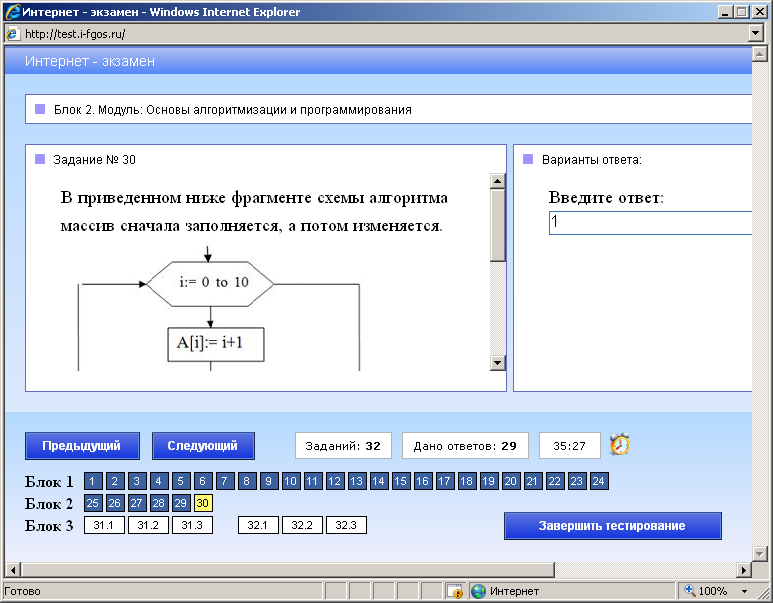The width and height of the screenshot is (773, 603).
Task: Open question 22 in Блок 1
Action: tap(555, 481)
